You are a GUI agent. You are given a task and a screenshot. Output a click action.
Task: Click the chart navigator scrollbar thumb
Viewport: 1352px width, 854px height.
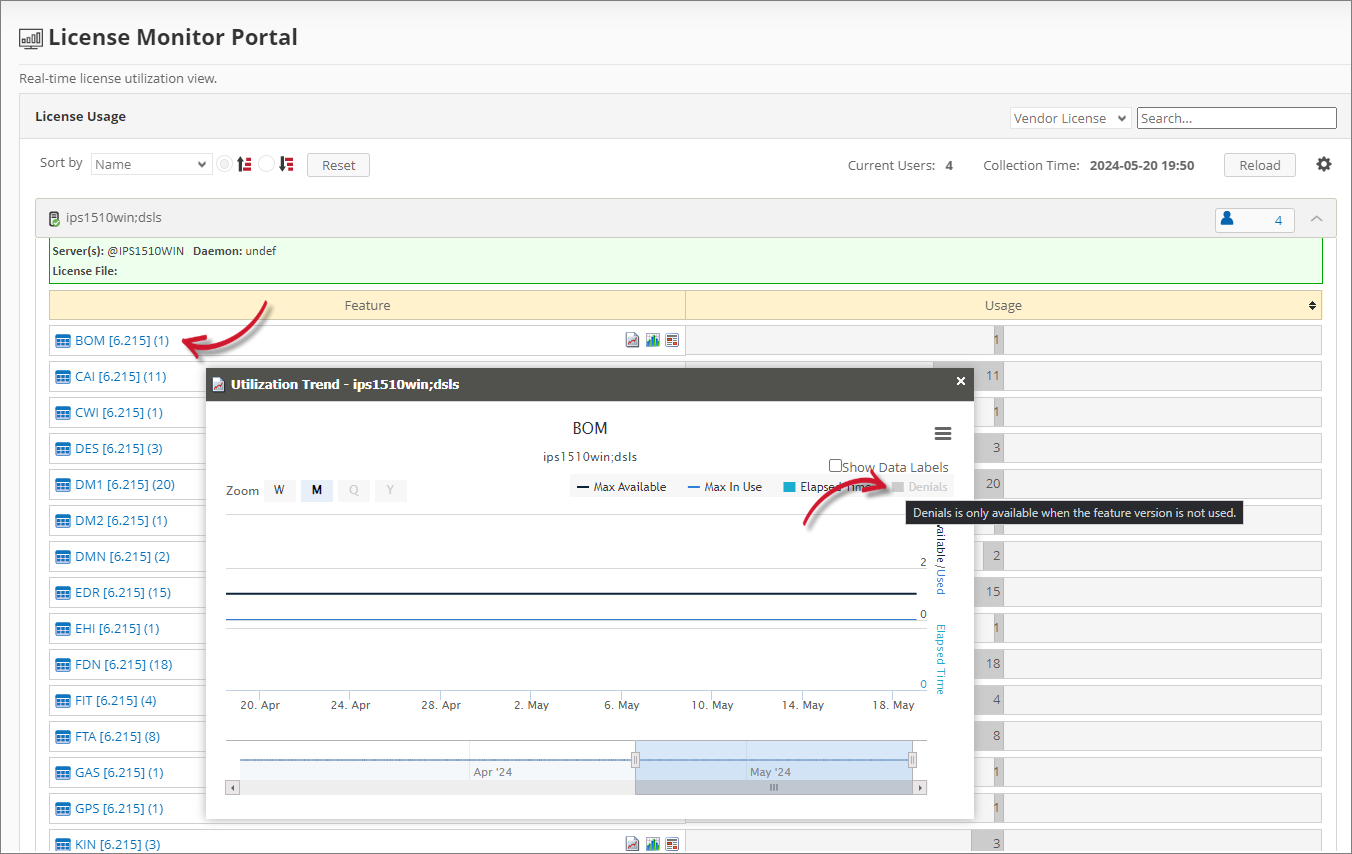774,788
